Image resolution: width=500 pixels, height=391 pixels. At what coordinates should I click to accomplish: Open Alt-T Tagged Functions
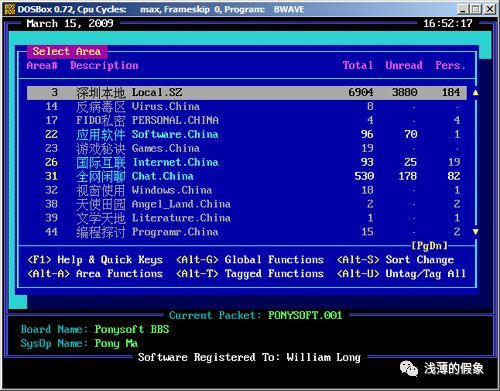(250, 274)
